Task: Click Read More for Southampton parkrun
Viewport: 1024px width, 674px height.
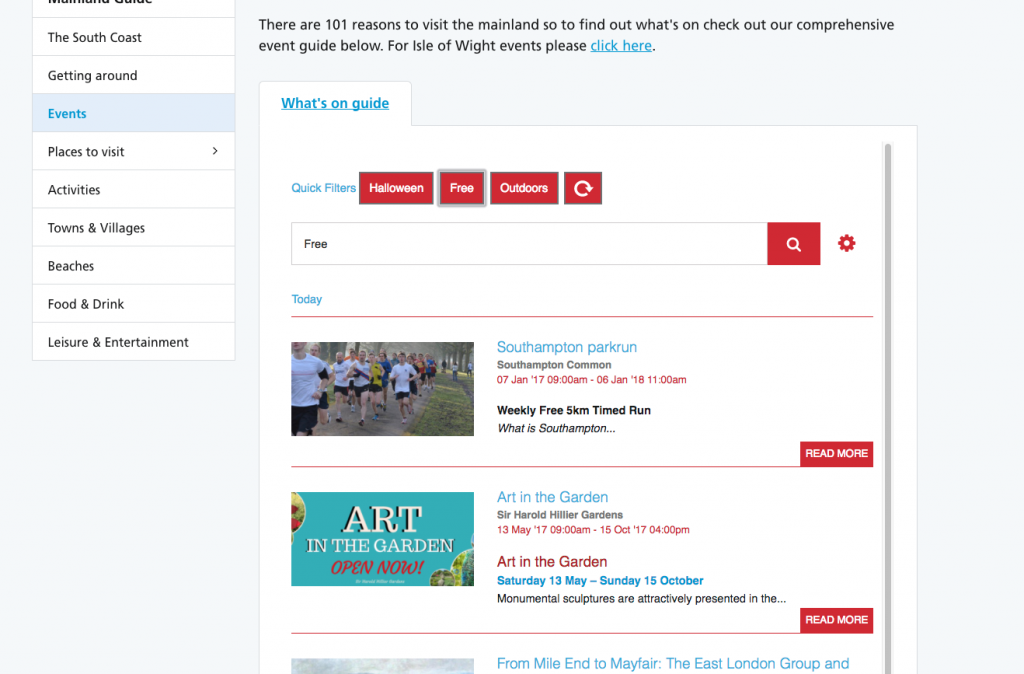Action: tap(836, 454)
